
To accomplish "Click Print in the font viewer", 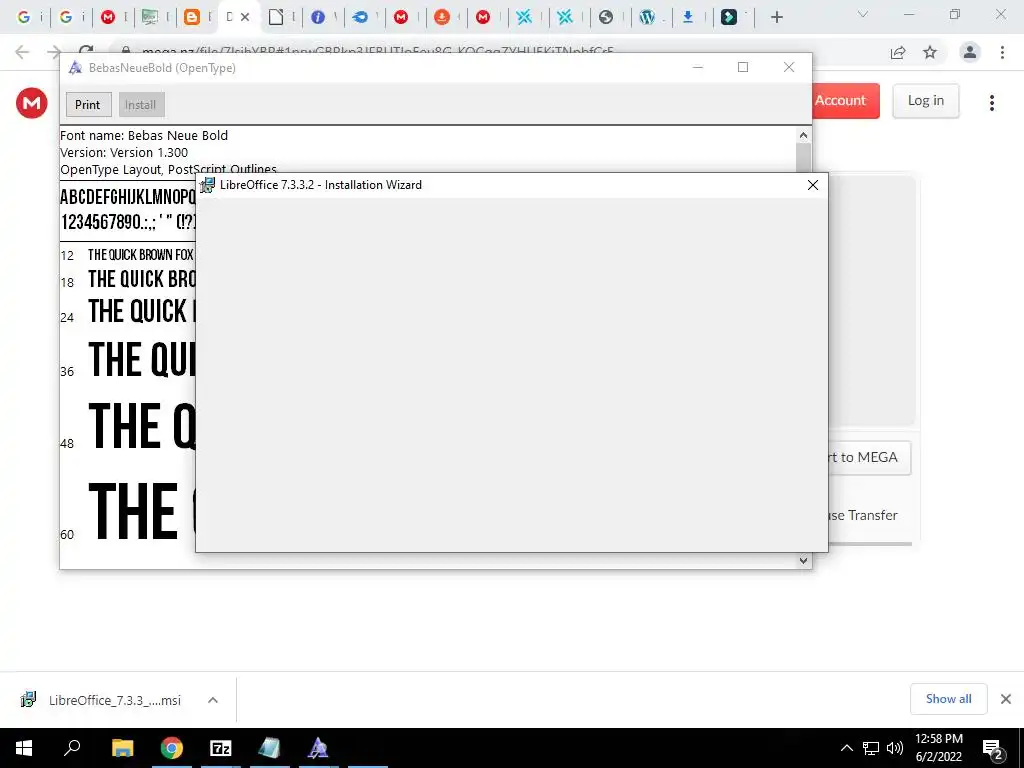I will [88, 104].
